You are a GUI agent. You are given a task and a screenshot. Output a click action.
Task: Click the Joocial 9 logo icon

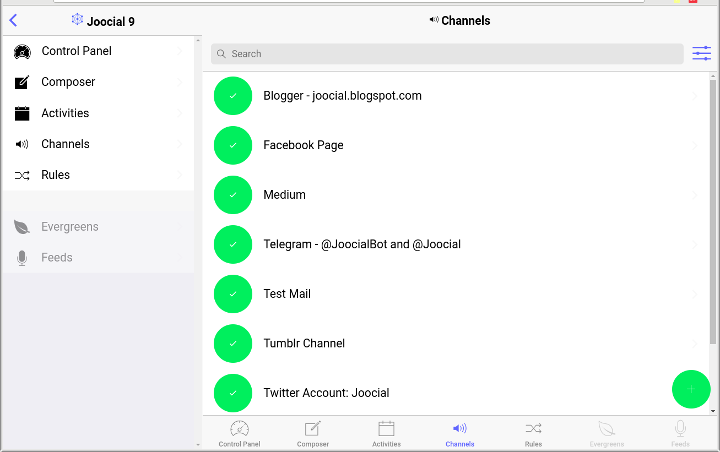[x=77, y=19]
